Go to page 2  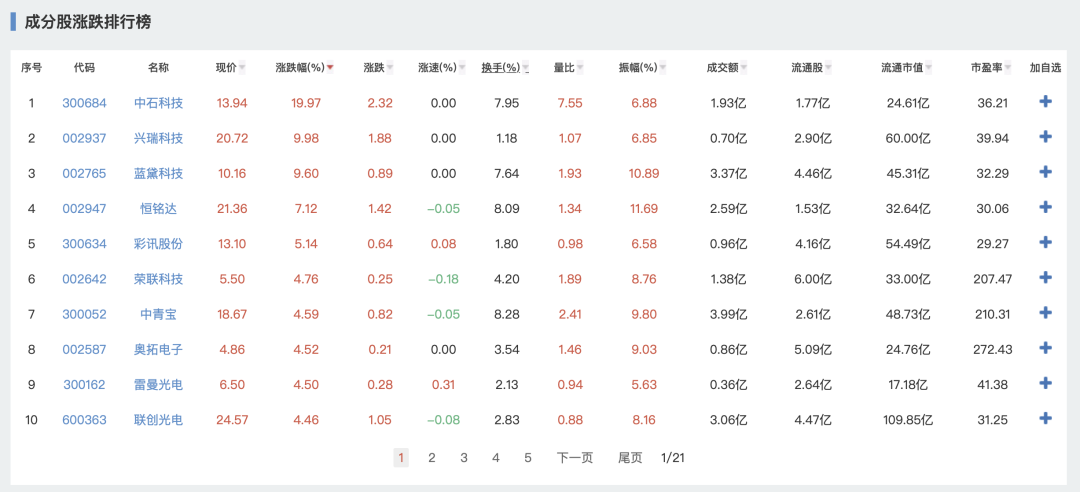[x=432, y=458]
